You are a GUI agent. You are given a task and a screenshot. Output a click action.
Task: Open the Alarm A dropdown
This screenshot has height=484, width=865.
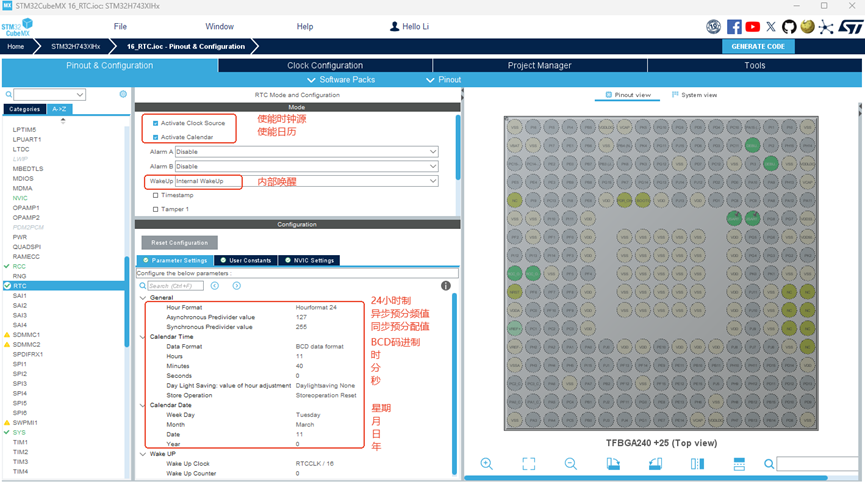pyautogui.click(x=307, y=151)
